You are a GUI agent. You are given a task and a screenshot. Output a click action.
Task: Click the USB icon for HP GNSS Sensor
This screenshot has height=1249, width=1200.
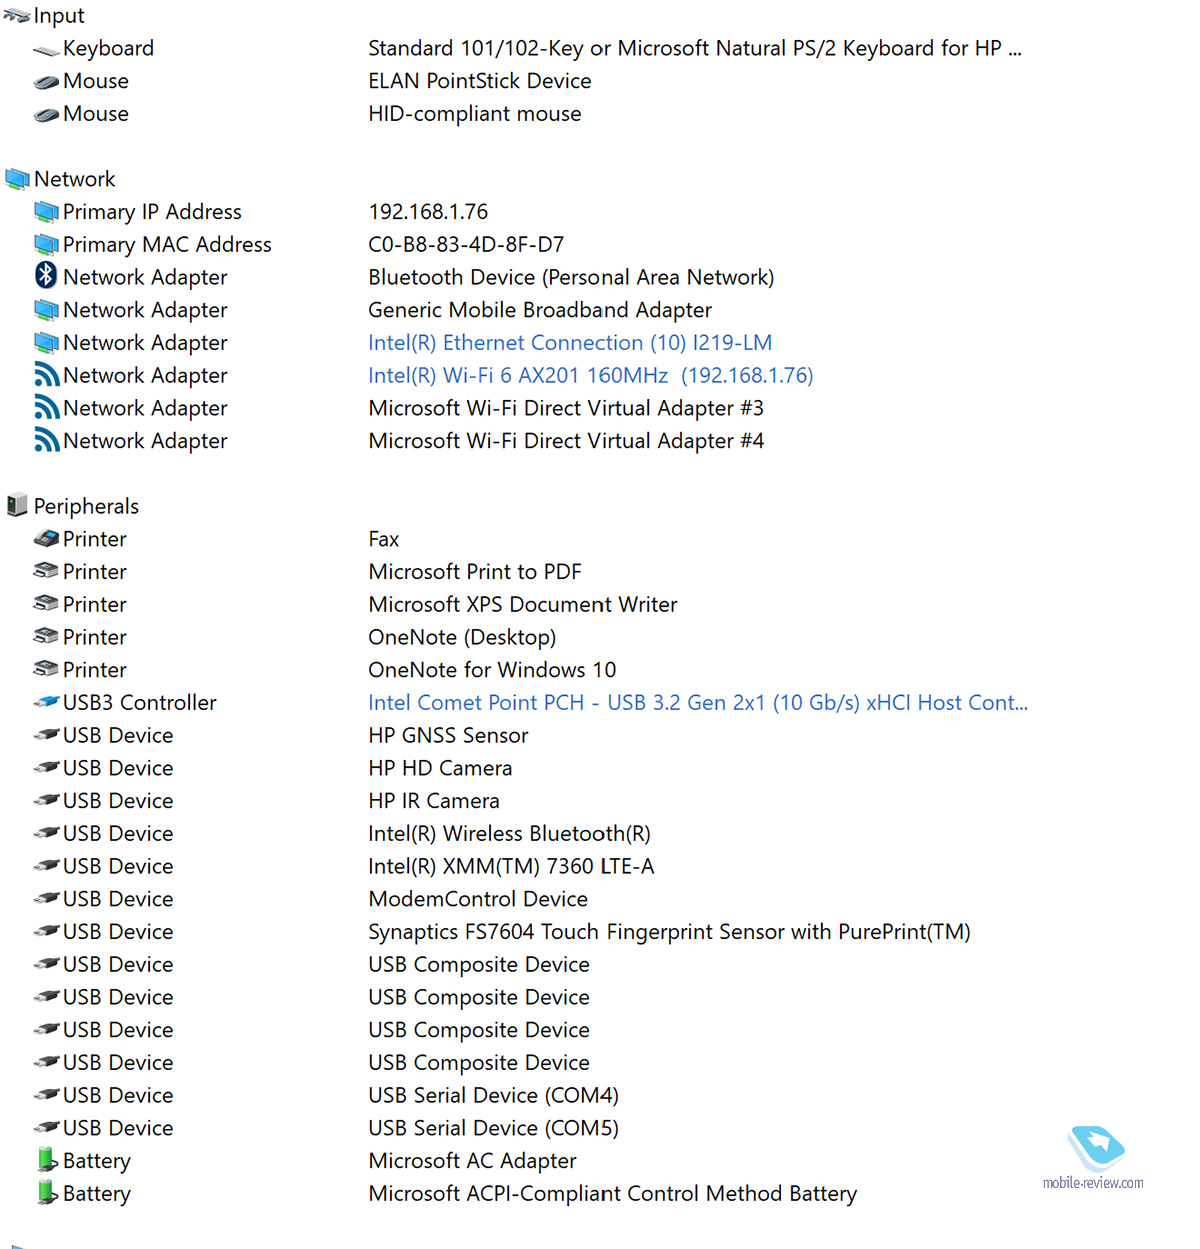tap(46, 735)
